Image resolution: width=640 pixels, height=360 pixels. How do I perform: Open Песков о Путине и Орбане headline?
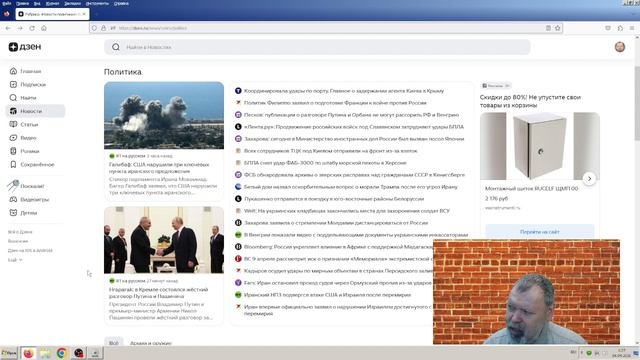coord(351,115)
